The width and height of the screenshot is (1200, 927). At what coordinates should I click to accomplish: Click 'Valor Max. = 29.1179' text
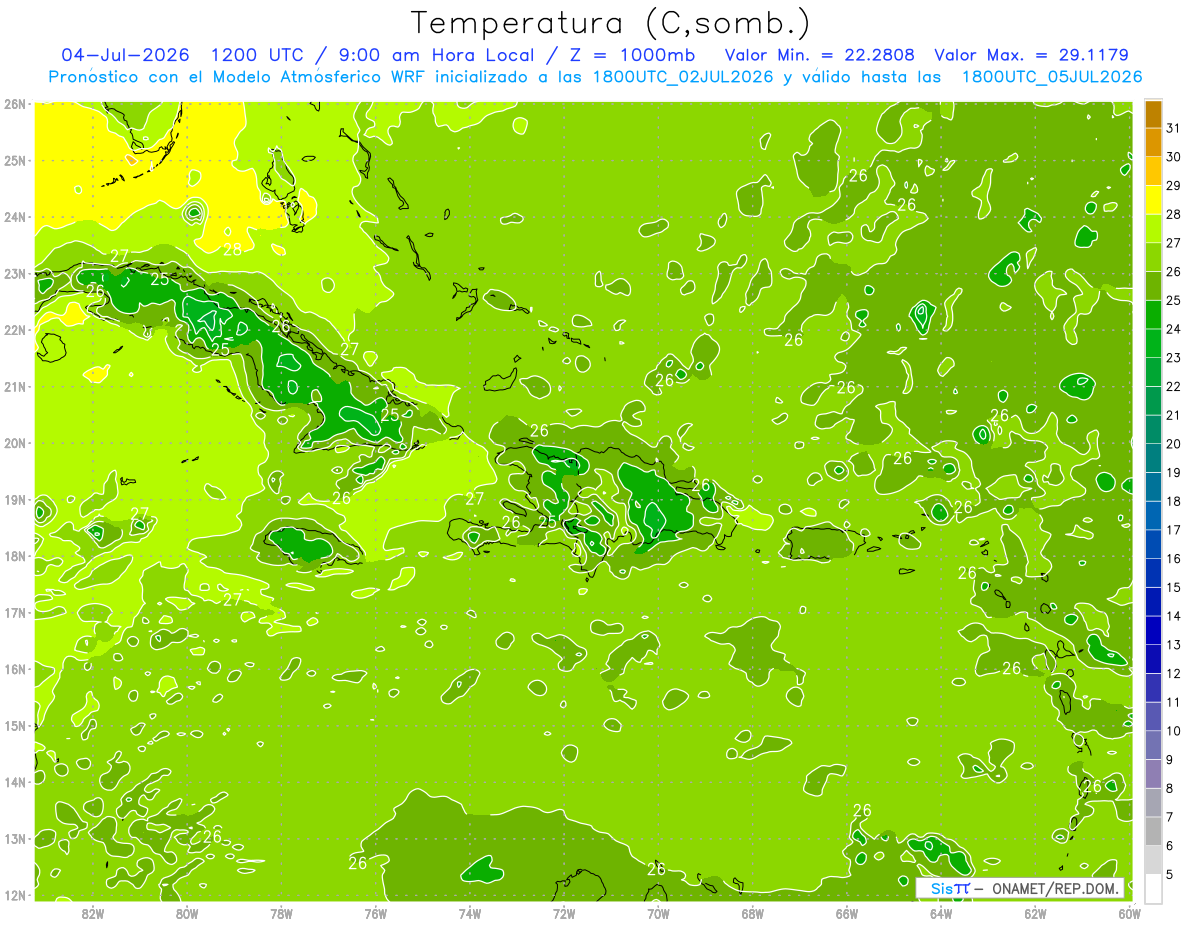tap(1031, 55)
